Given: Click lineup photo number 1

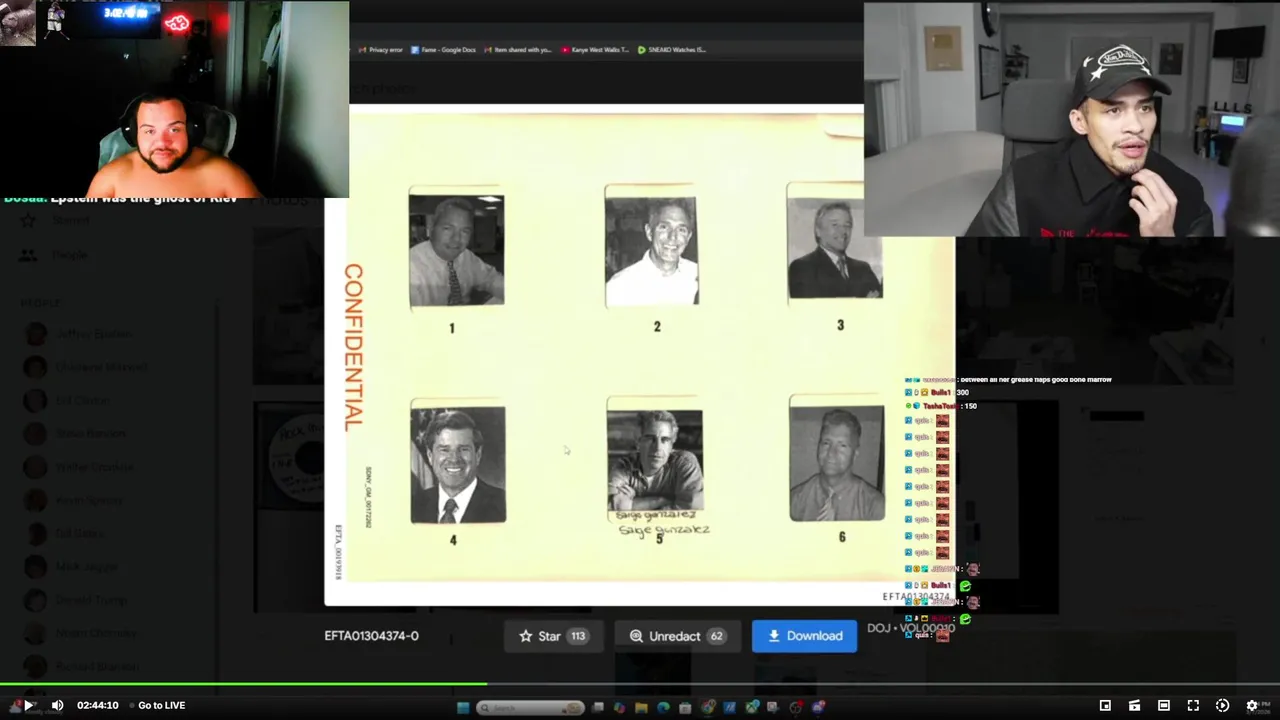Looking at the screenshot, I should (x=456, y=250).
